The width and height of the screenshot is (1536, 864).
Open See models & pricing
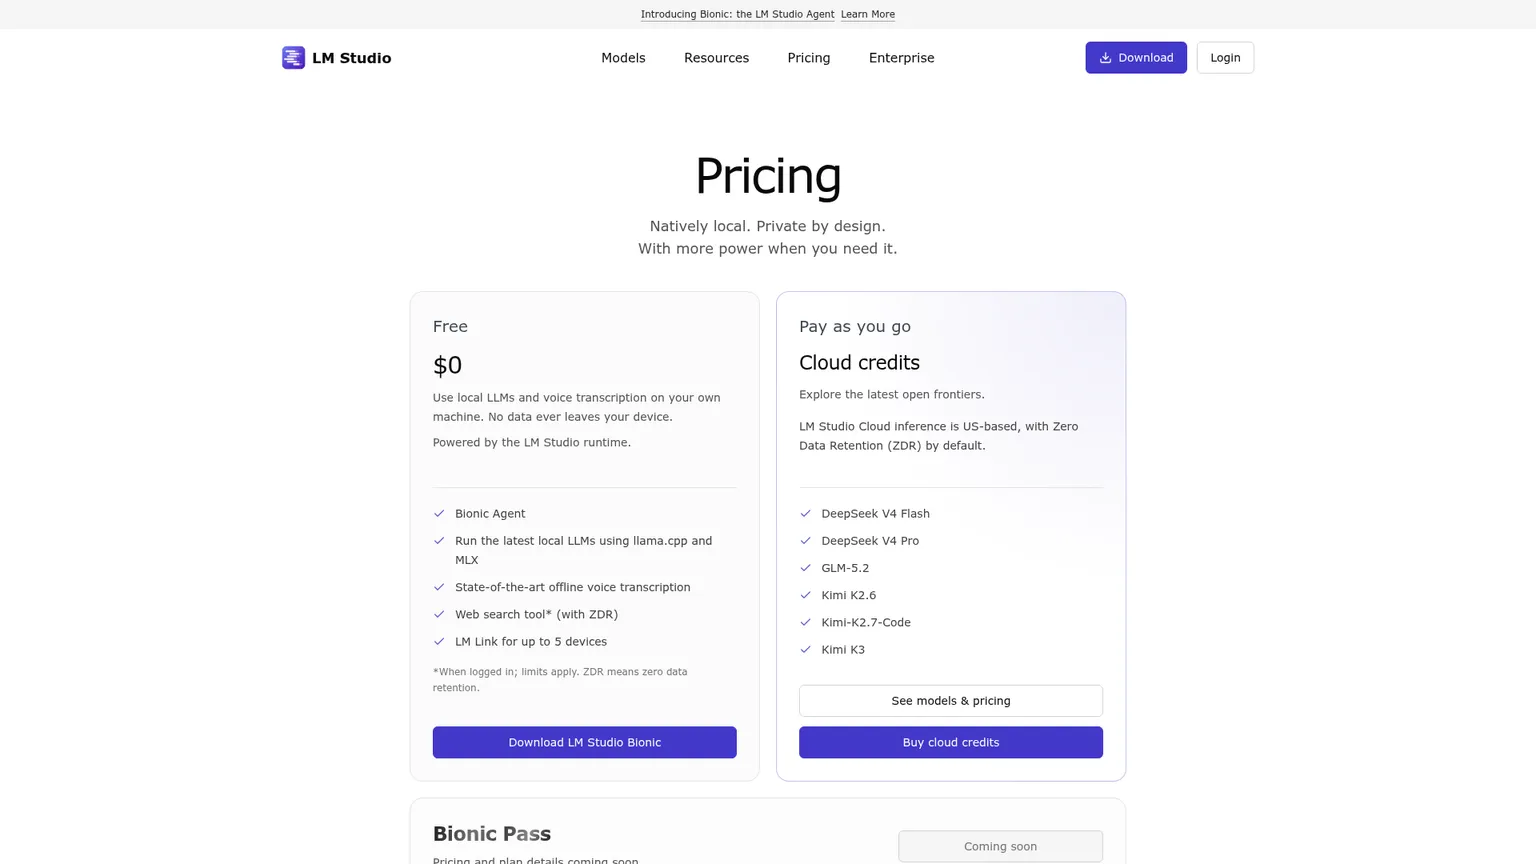tap(951, 701)
